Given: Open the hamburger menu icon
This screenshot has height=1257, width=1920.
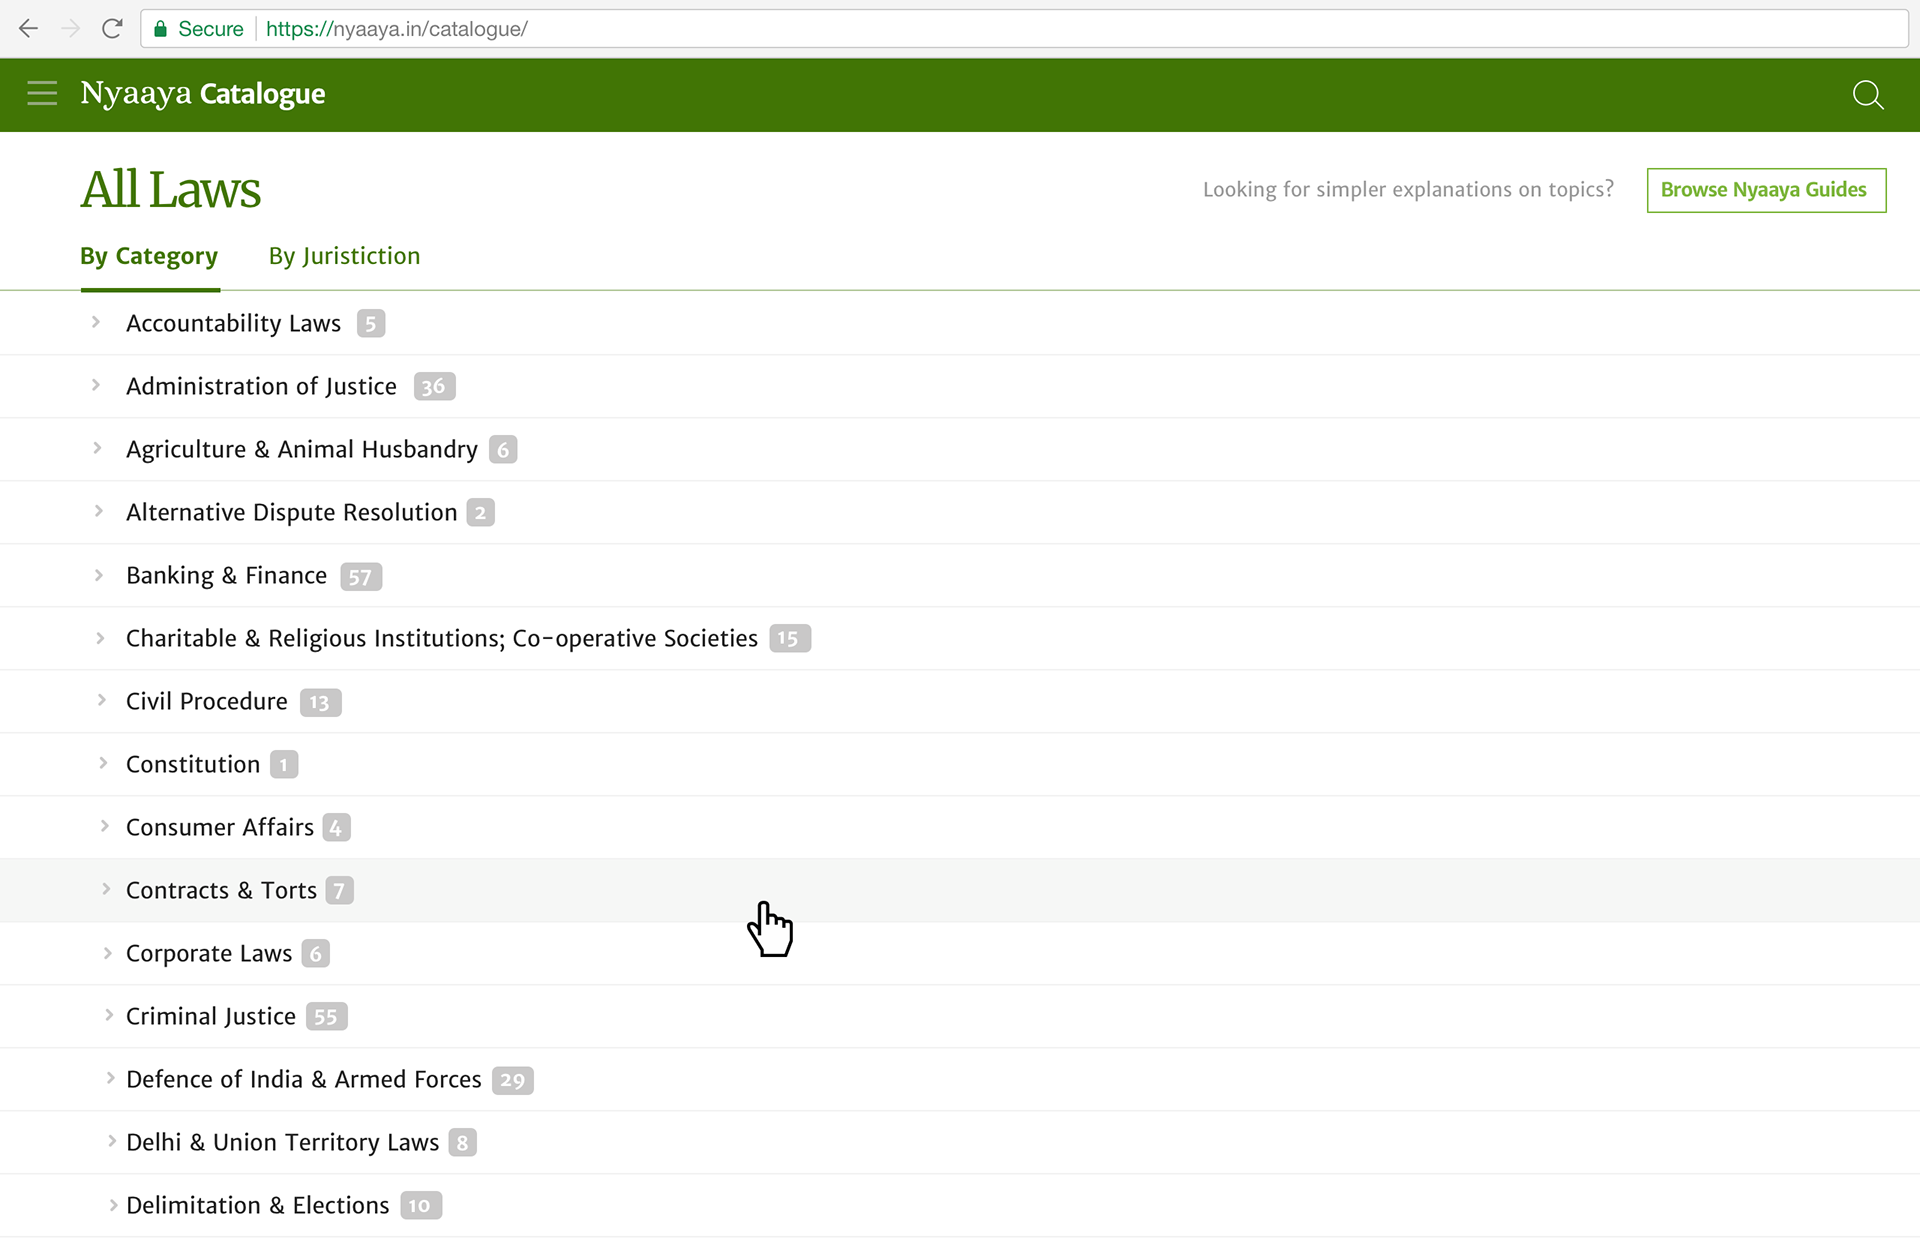Looking at the screenshot, I should tap(42, 94).
